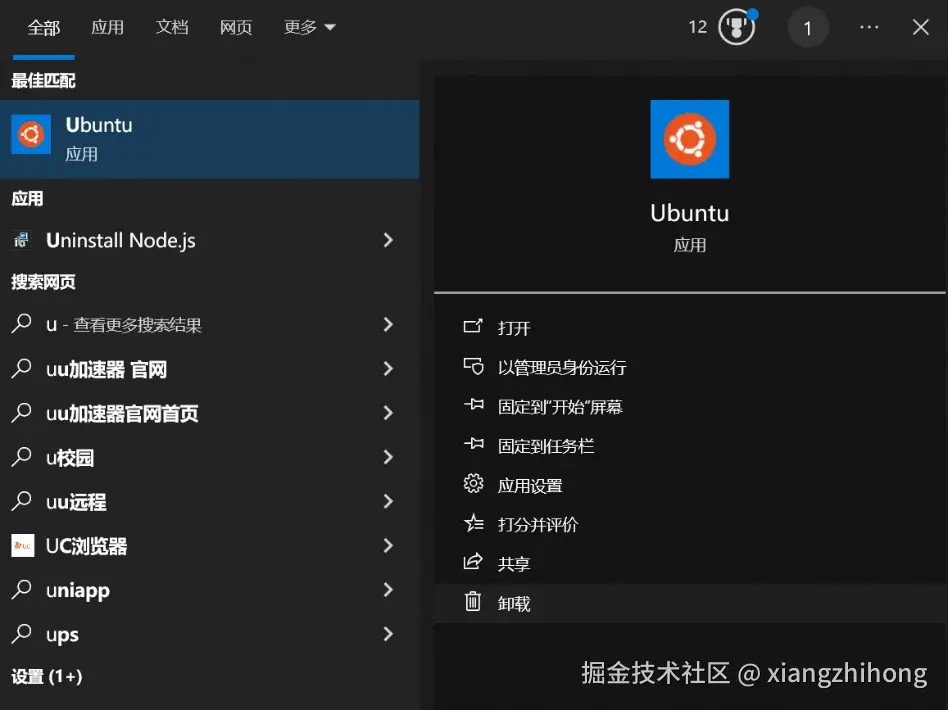Choose 以管理员身份运行

tap(690, 367)
